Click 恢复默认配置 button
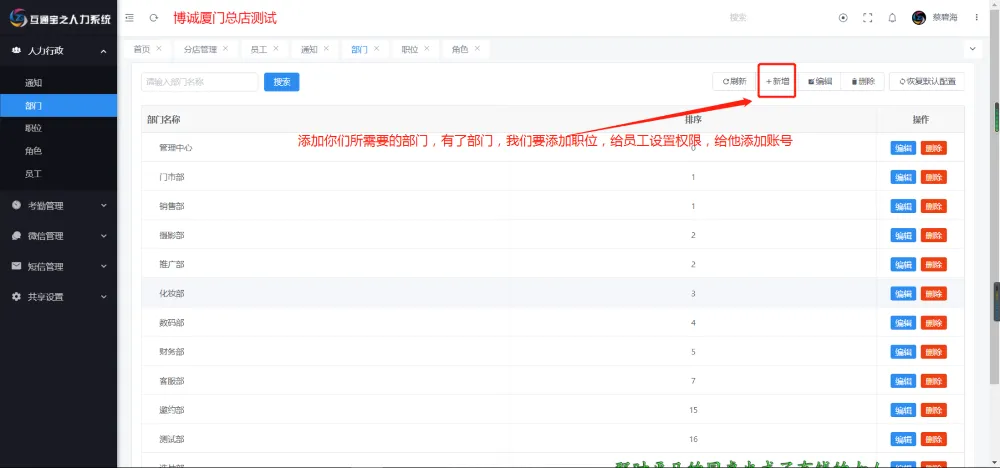 (927, 82)
